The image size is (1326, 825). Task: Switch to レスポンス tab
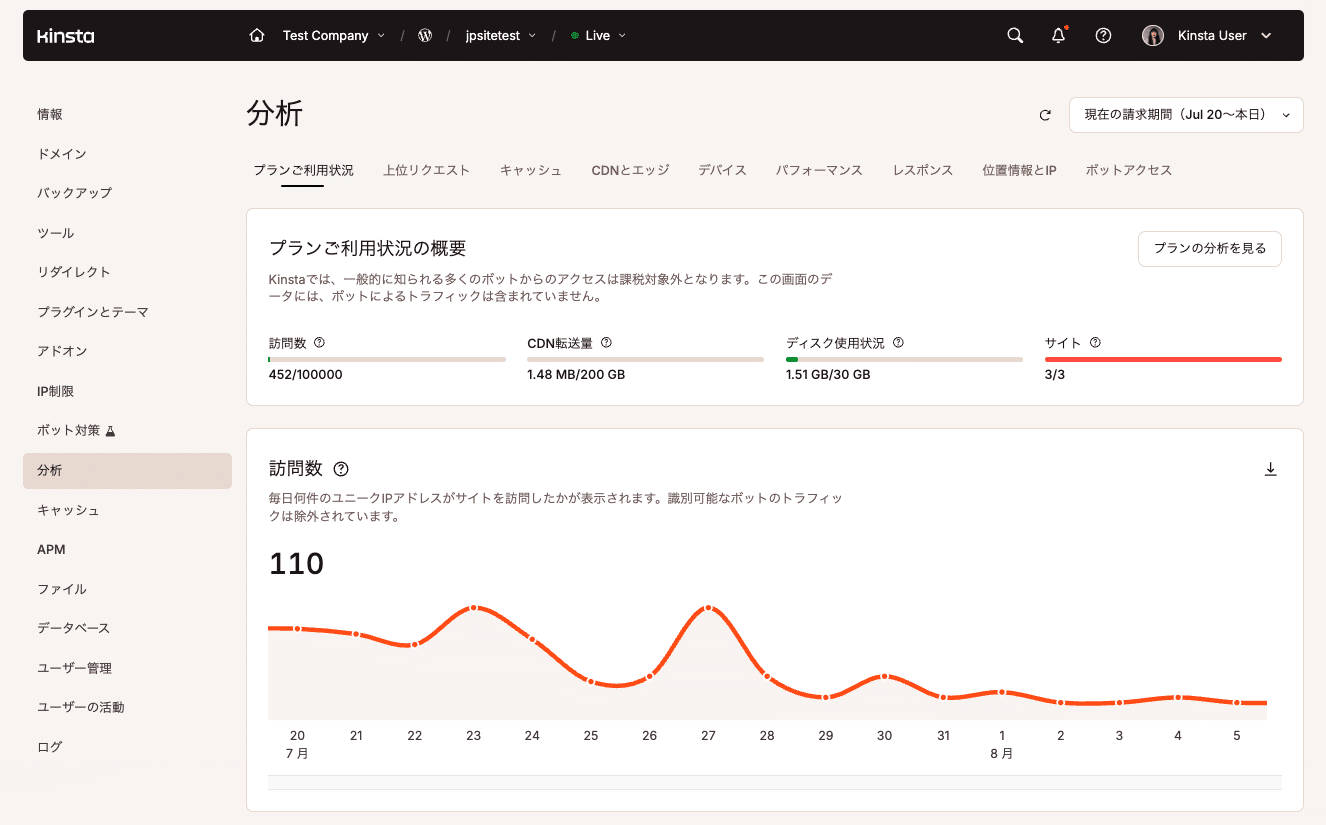pos(923,170)
